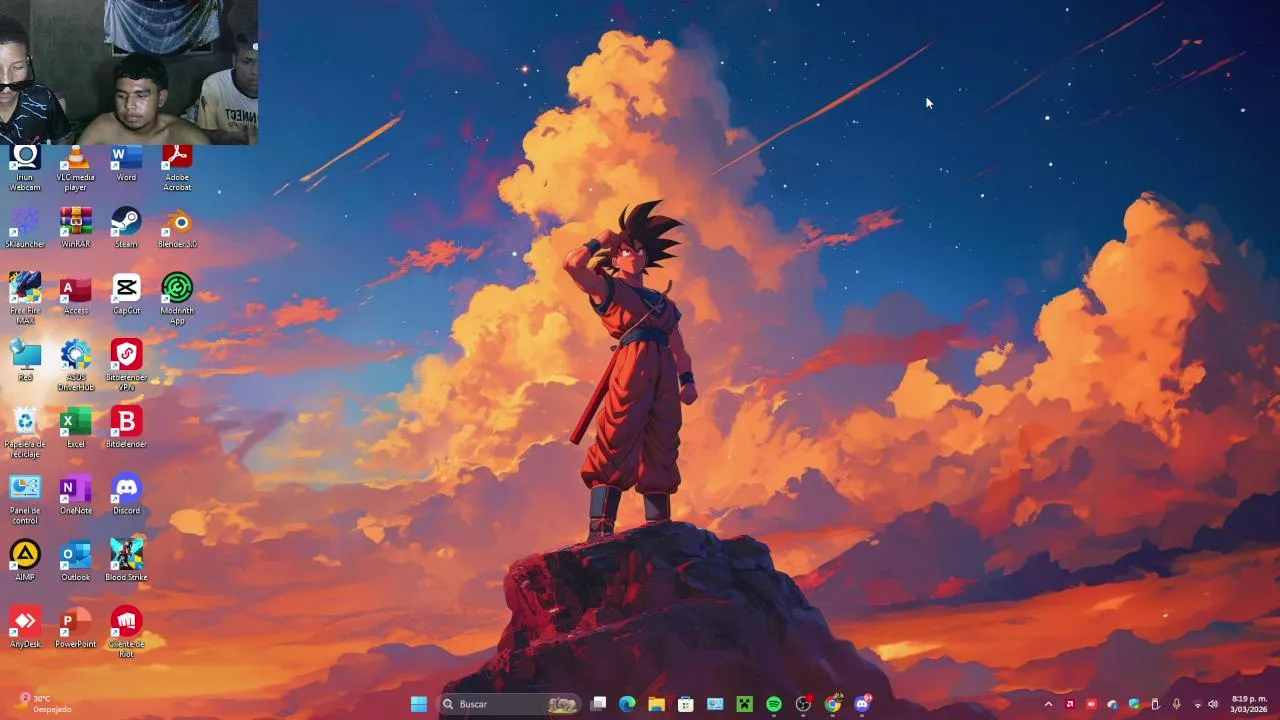Launch VLC media player from desktop
Viewport: 1280px width, 720px height.
coord(76,168)
